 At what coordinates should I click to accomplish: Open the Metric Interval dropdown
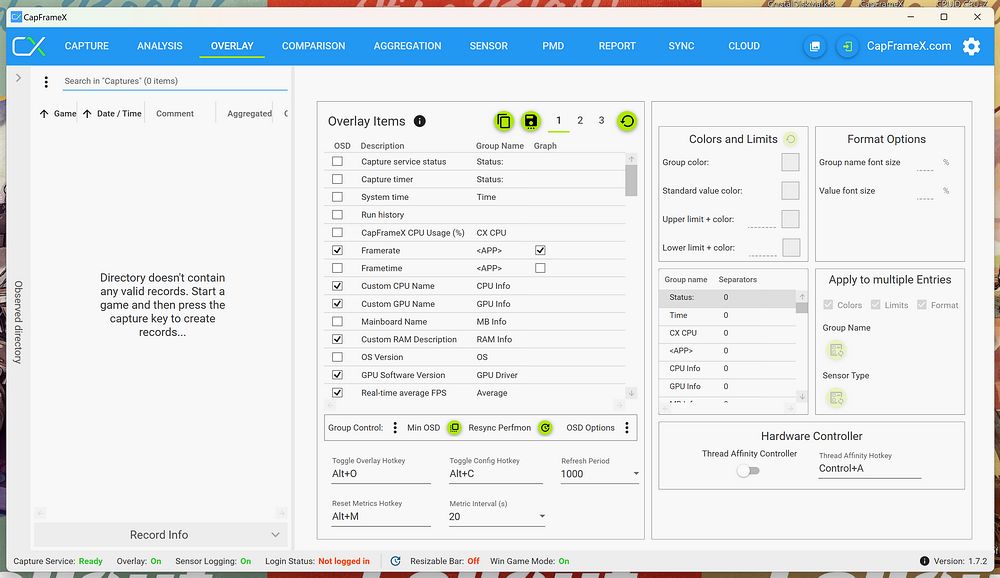pyautogui.click(x=497, y=516)
